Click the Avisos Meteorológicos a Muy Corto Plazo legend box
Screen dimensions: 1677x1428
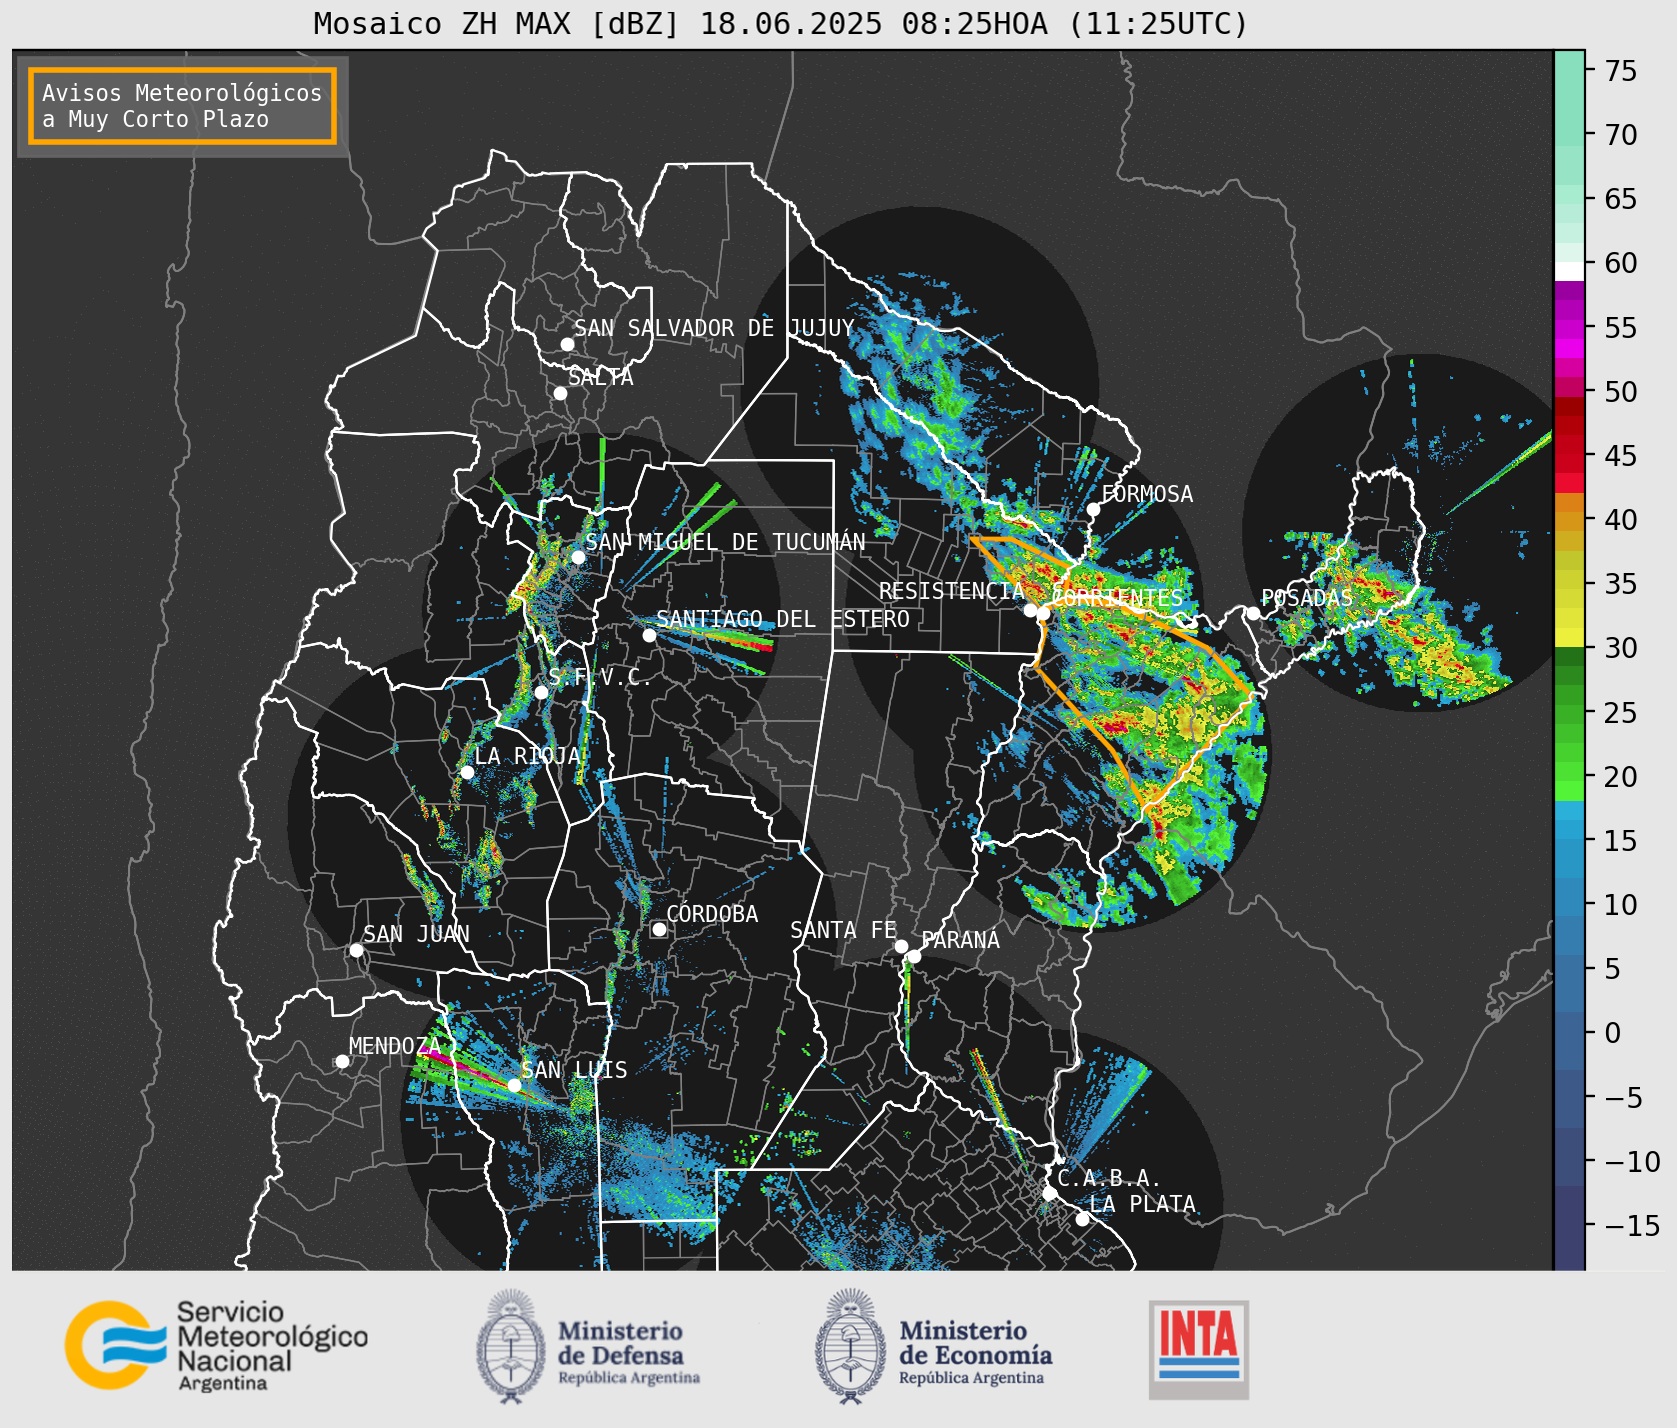pos(182,106)
